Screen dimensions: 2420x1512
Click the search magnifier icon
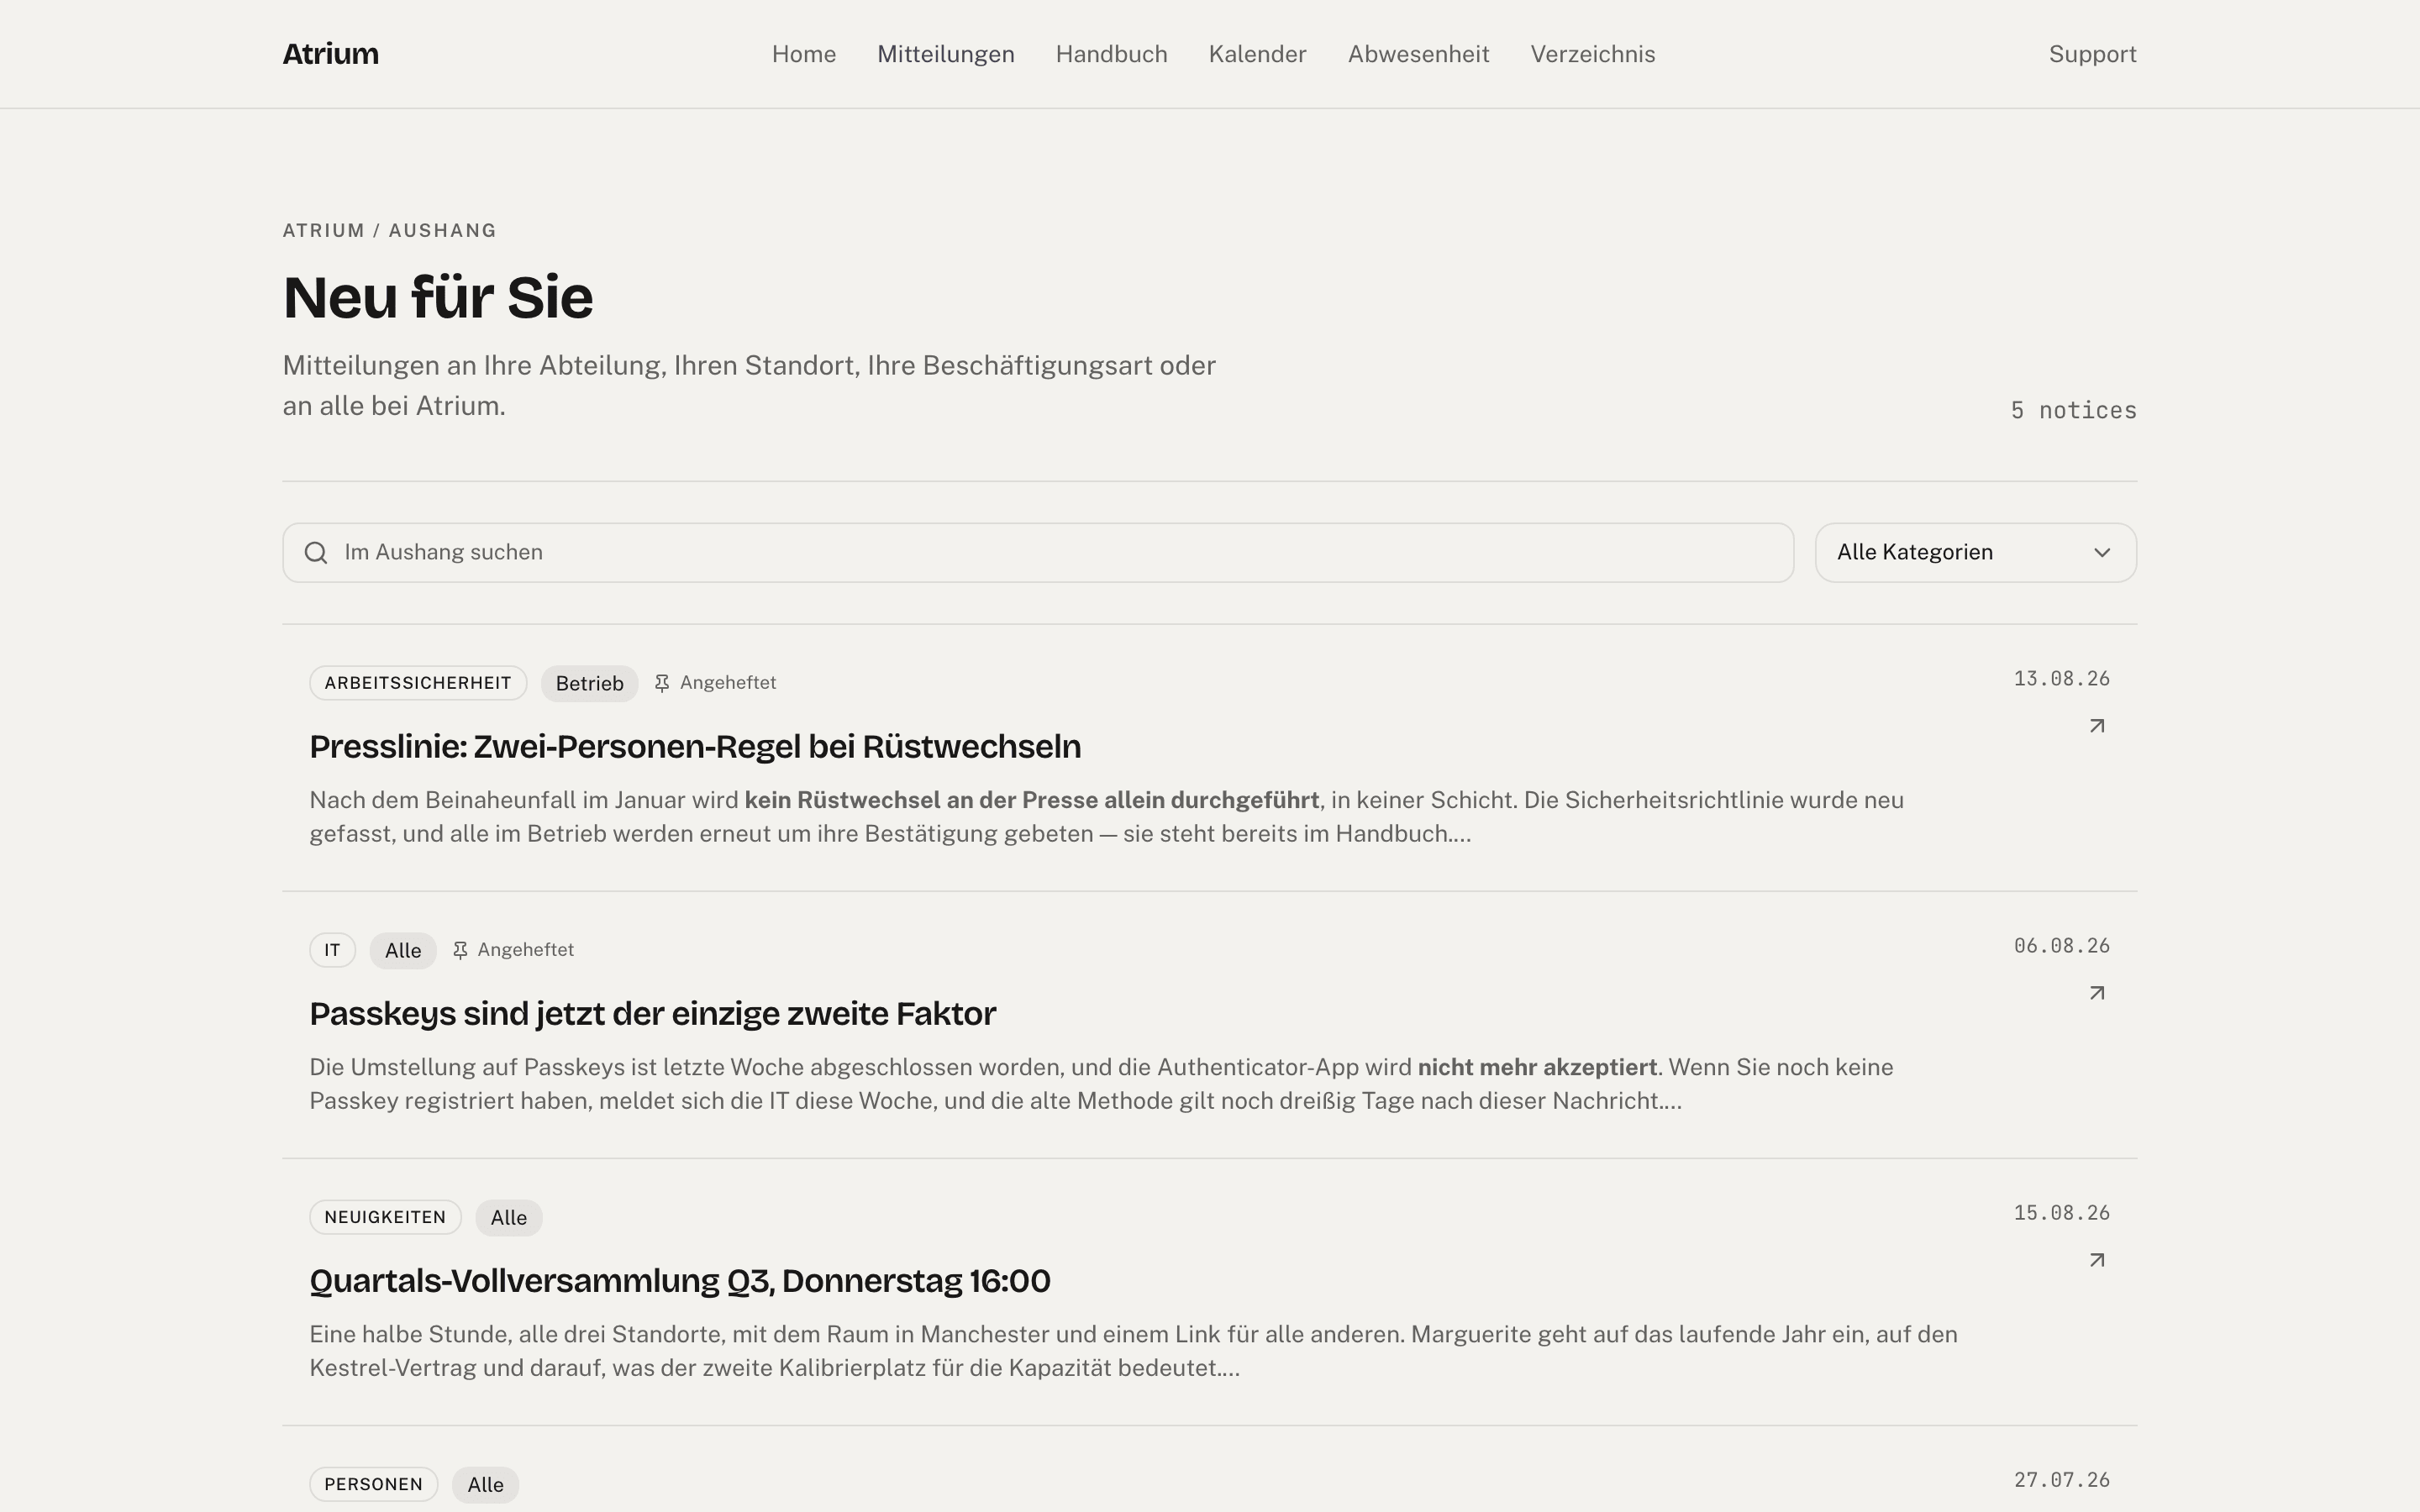coord(316,553)
